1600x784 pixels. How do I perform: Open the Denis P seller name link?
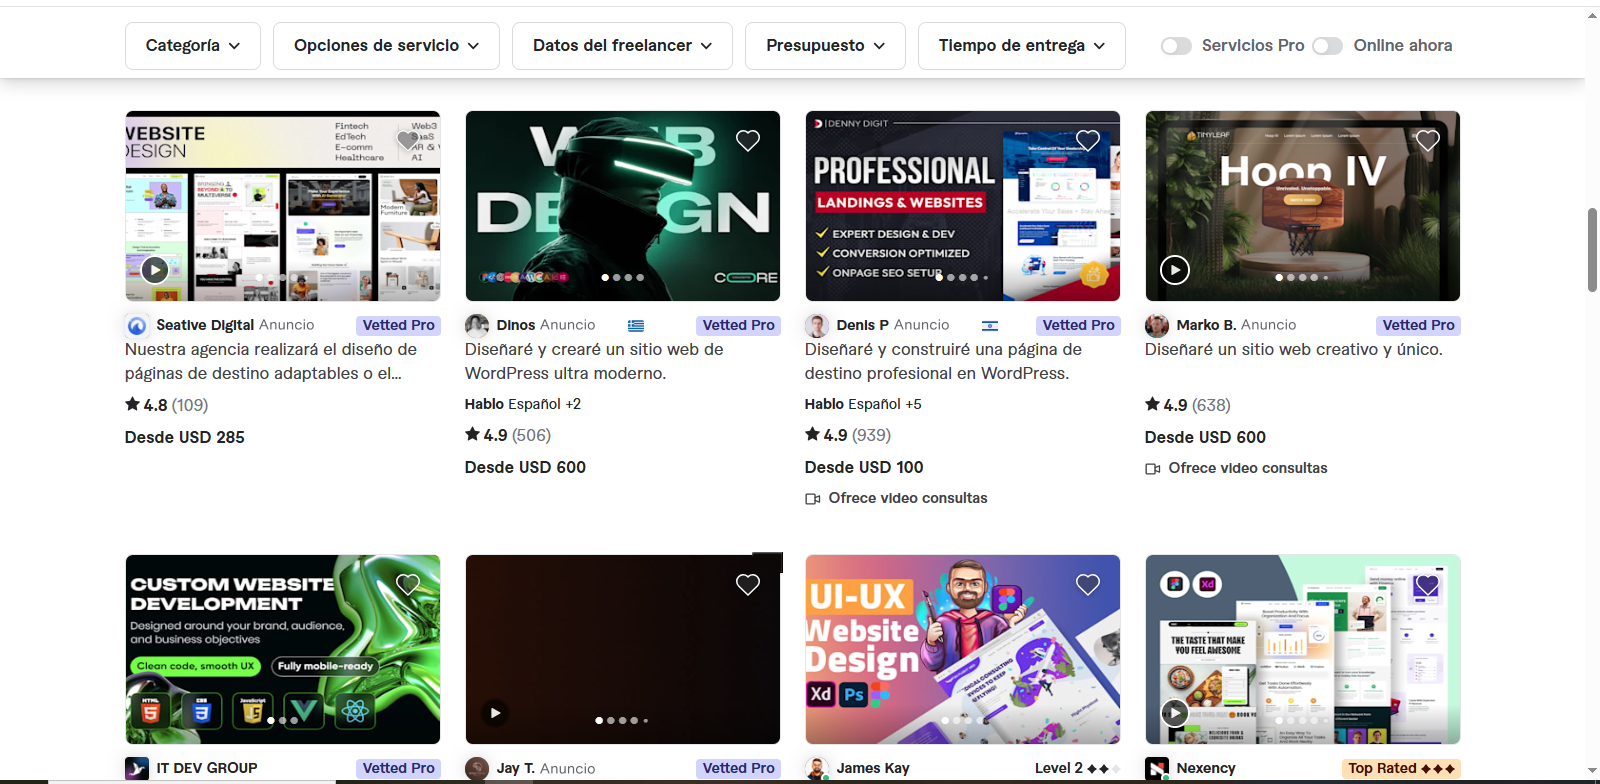click(863, 325)
